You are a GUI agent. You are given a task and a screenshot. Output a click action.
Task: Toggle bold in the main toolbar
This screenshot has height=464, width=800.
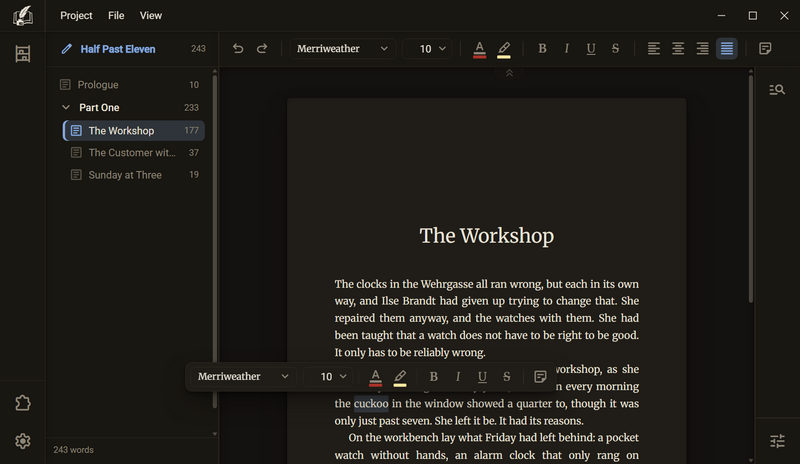point(542,48)
